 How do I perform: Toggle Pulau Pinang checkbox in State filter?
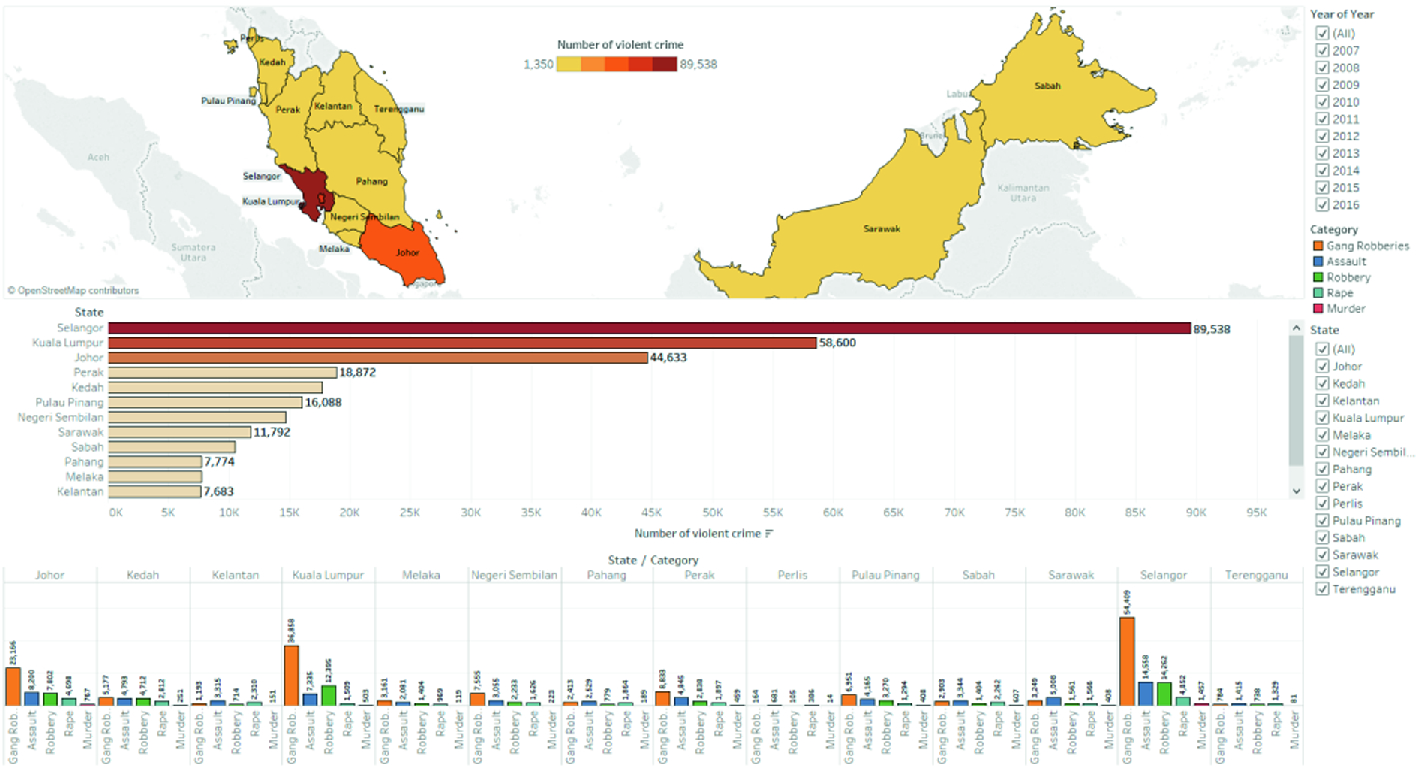pyautogui.click(x=1322, y=521)
